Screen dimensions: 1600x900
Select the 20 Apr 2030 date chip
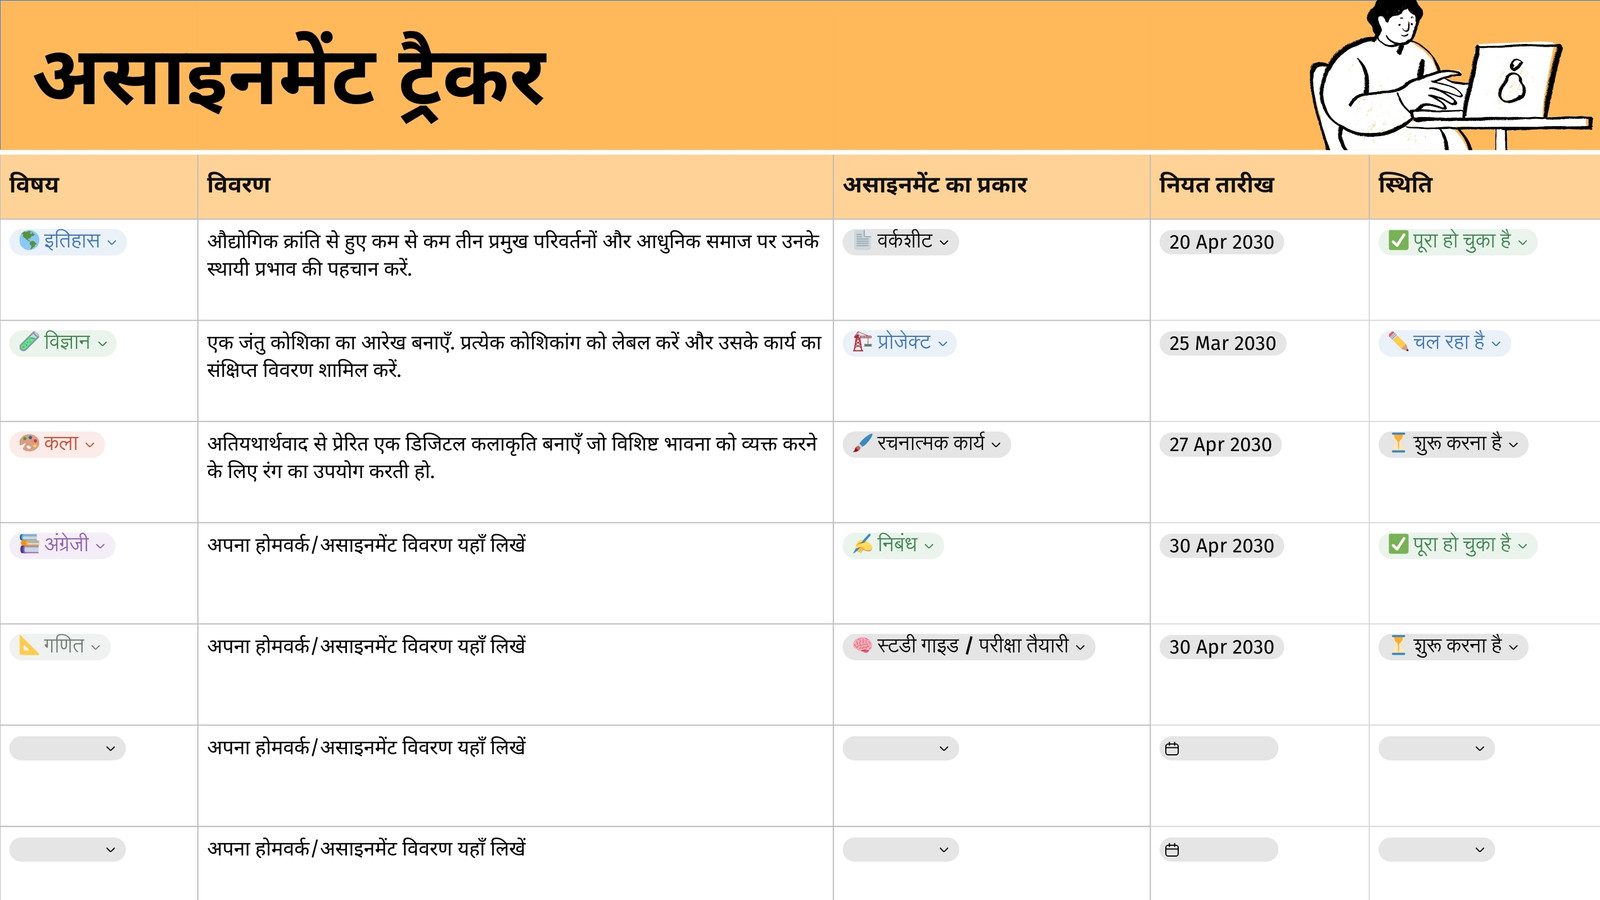(x=1221, y=242)
